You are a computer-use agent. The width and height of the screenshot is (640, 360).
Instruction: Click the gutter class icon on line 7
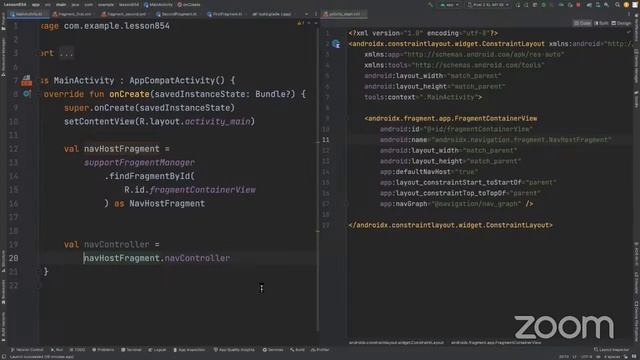27,80
